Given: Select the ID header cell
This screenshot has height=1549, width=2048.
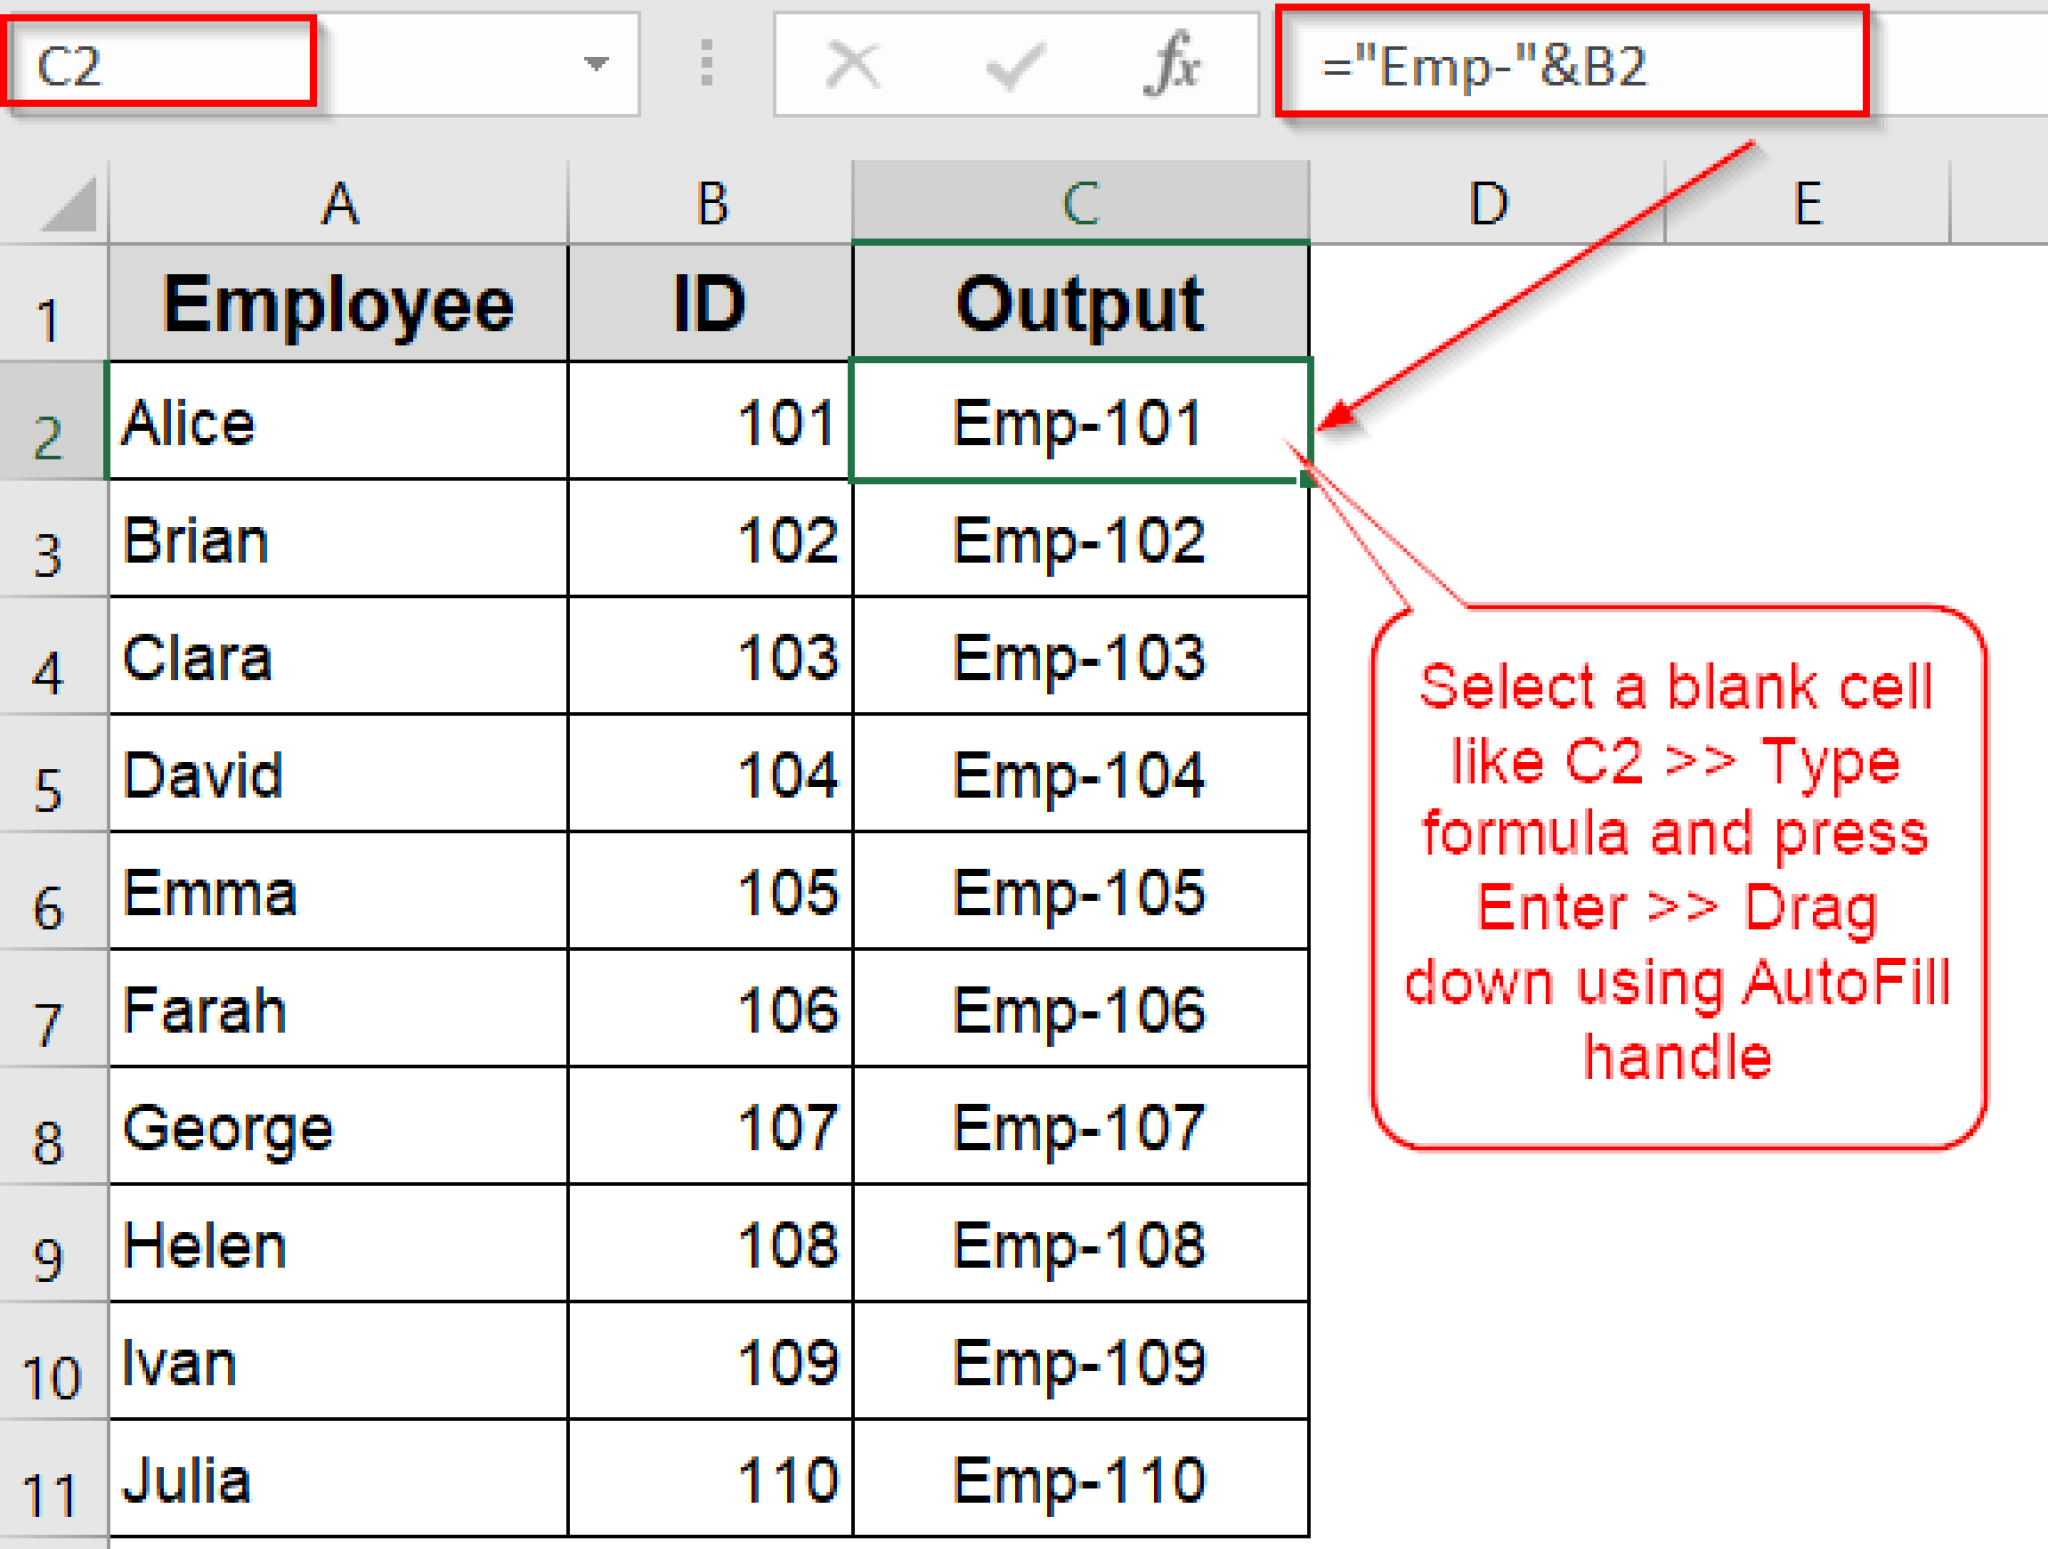Looking at the screenshot, I should [708, 303].
